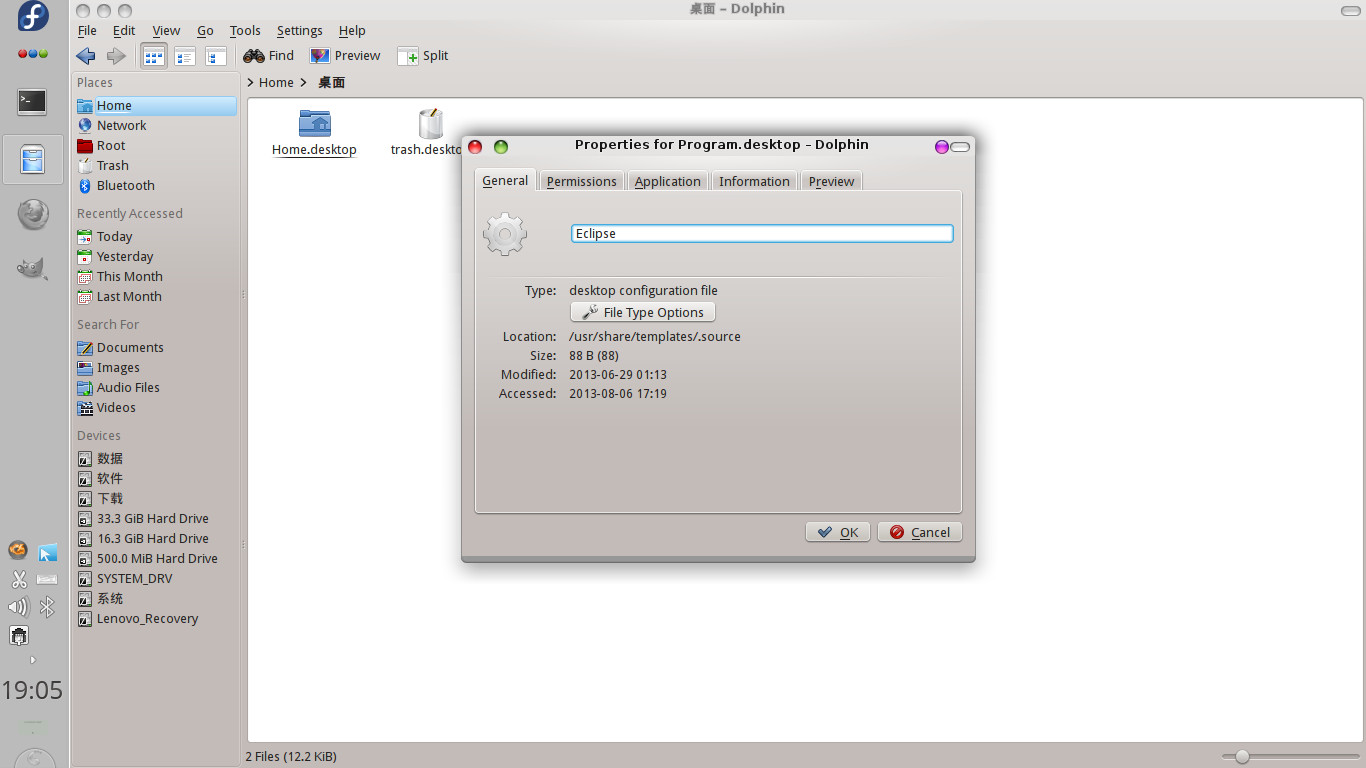Confirm with the OK button

[838, 532]
